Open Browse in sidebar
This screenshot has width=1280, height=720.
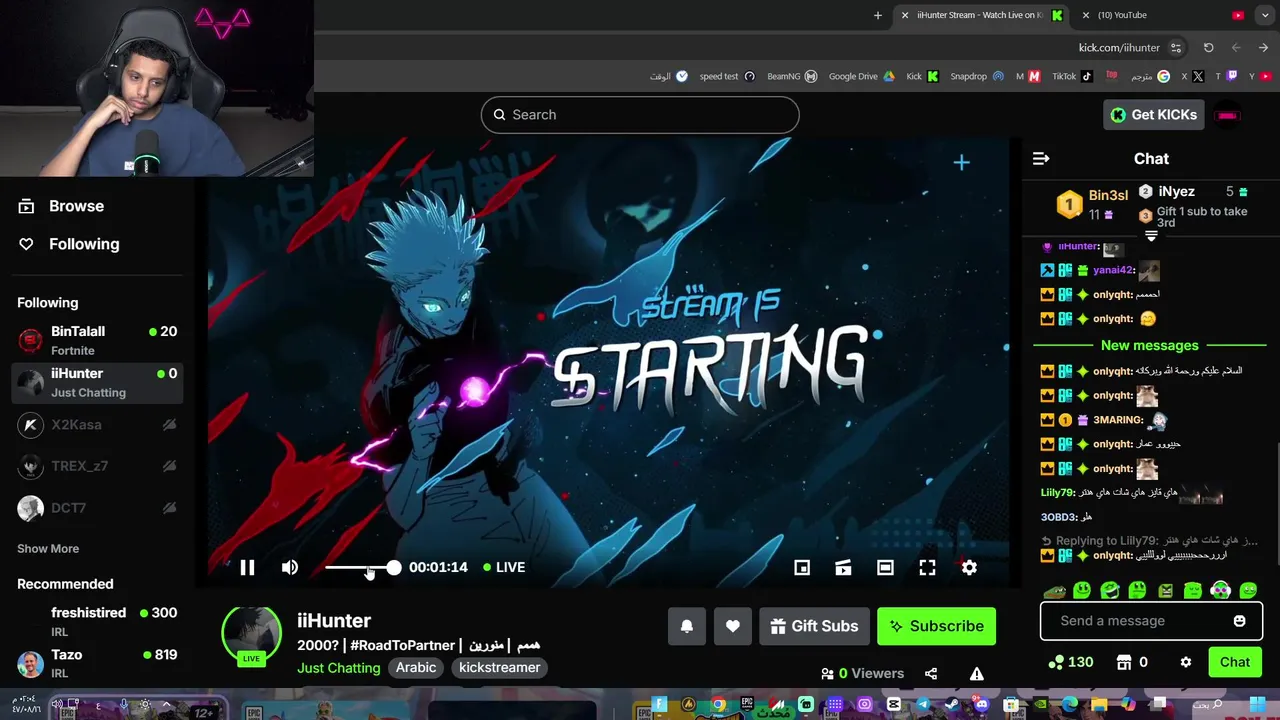click(x=61, y=206)
